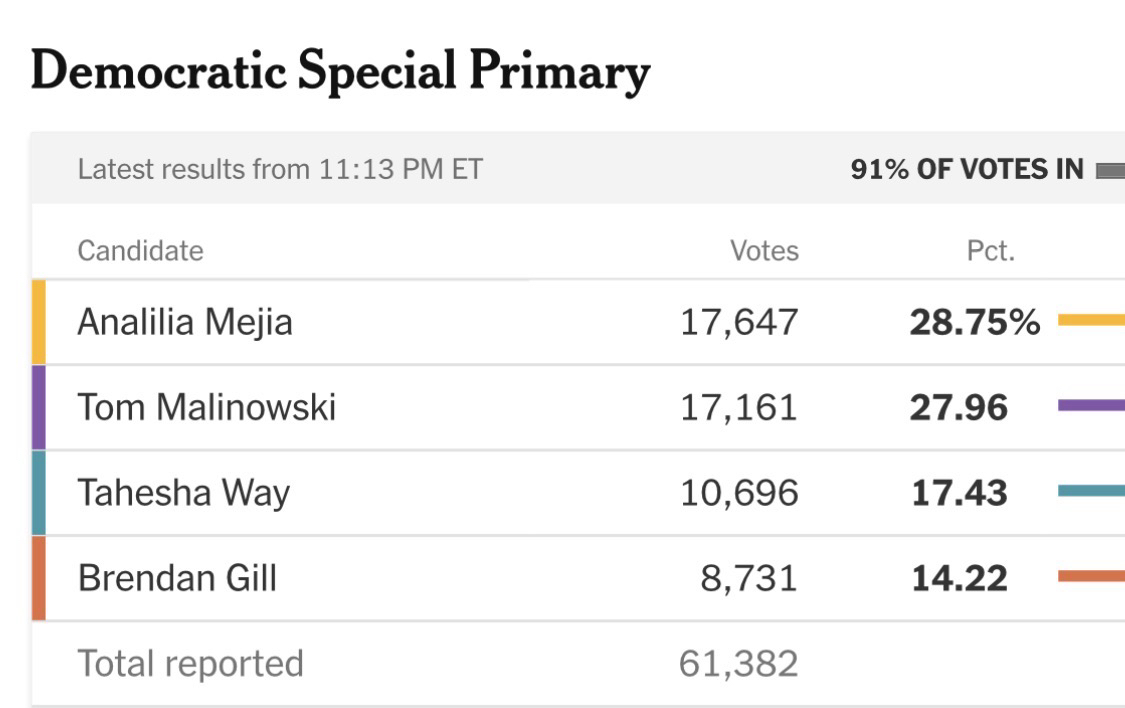Click Mejia's yellow percentage bar
The image size is (1125, 708).
1091,321
